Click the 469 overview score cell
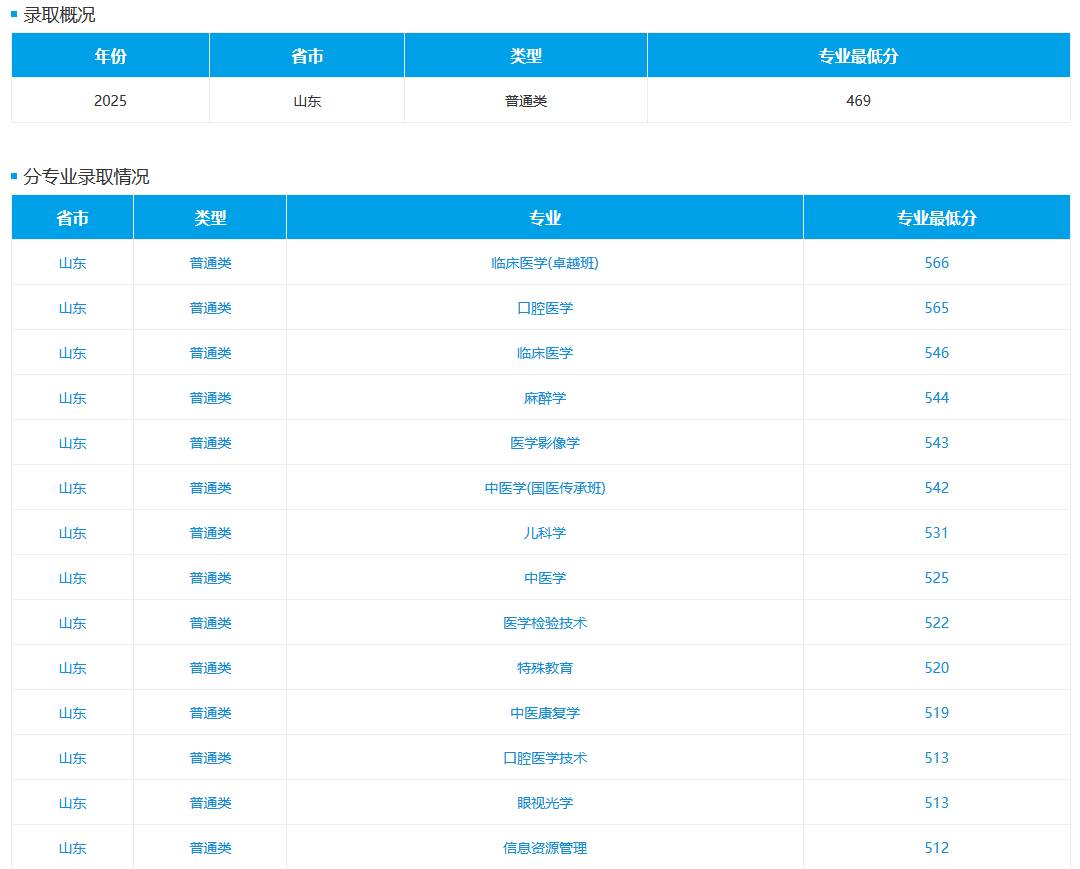This screenshot has width=1080, height=869. (858, 101)
